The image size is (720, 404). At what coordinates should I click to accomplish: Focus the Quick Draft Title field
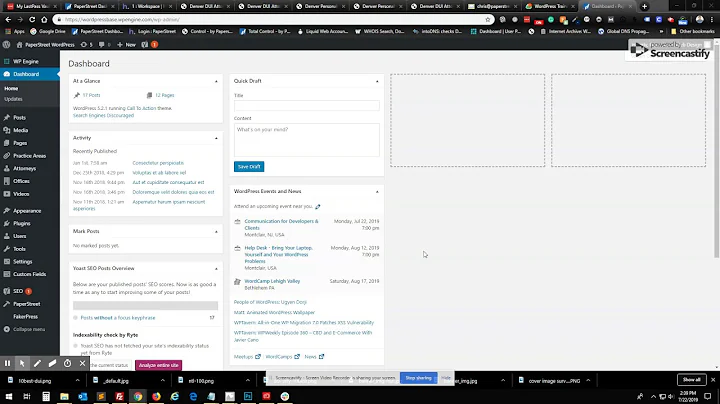point(307,106)
